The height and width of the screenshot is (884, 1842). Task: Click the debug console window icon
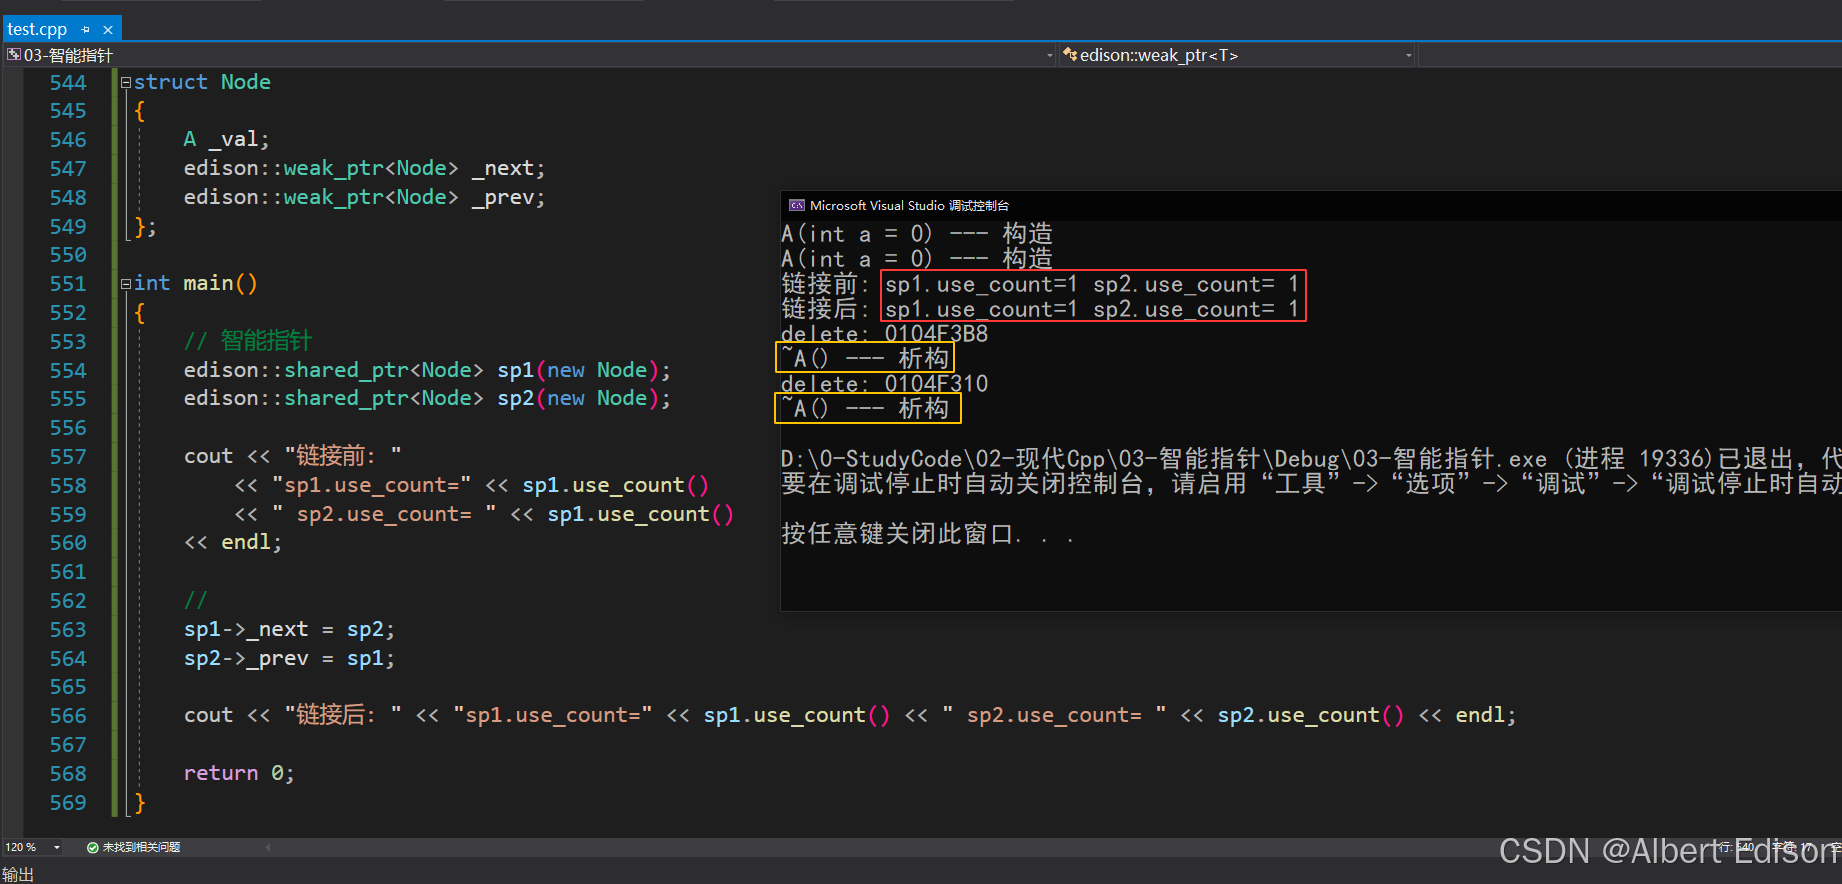[x=797, y=205]
